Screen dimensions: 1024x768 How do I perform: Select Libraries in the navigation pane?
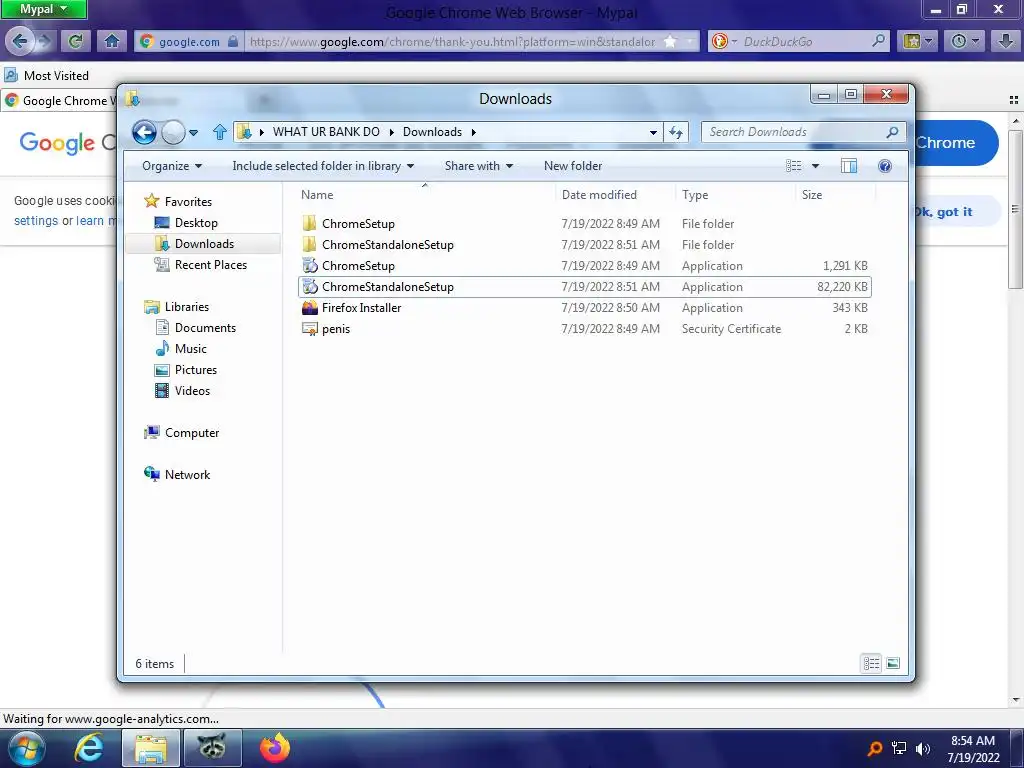click(x=187, y=307)
